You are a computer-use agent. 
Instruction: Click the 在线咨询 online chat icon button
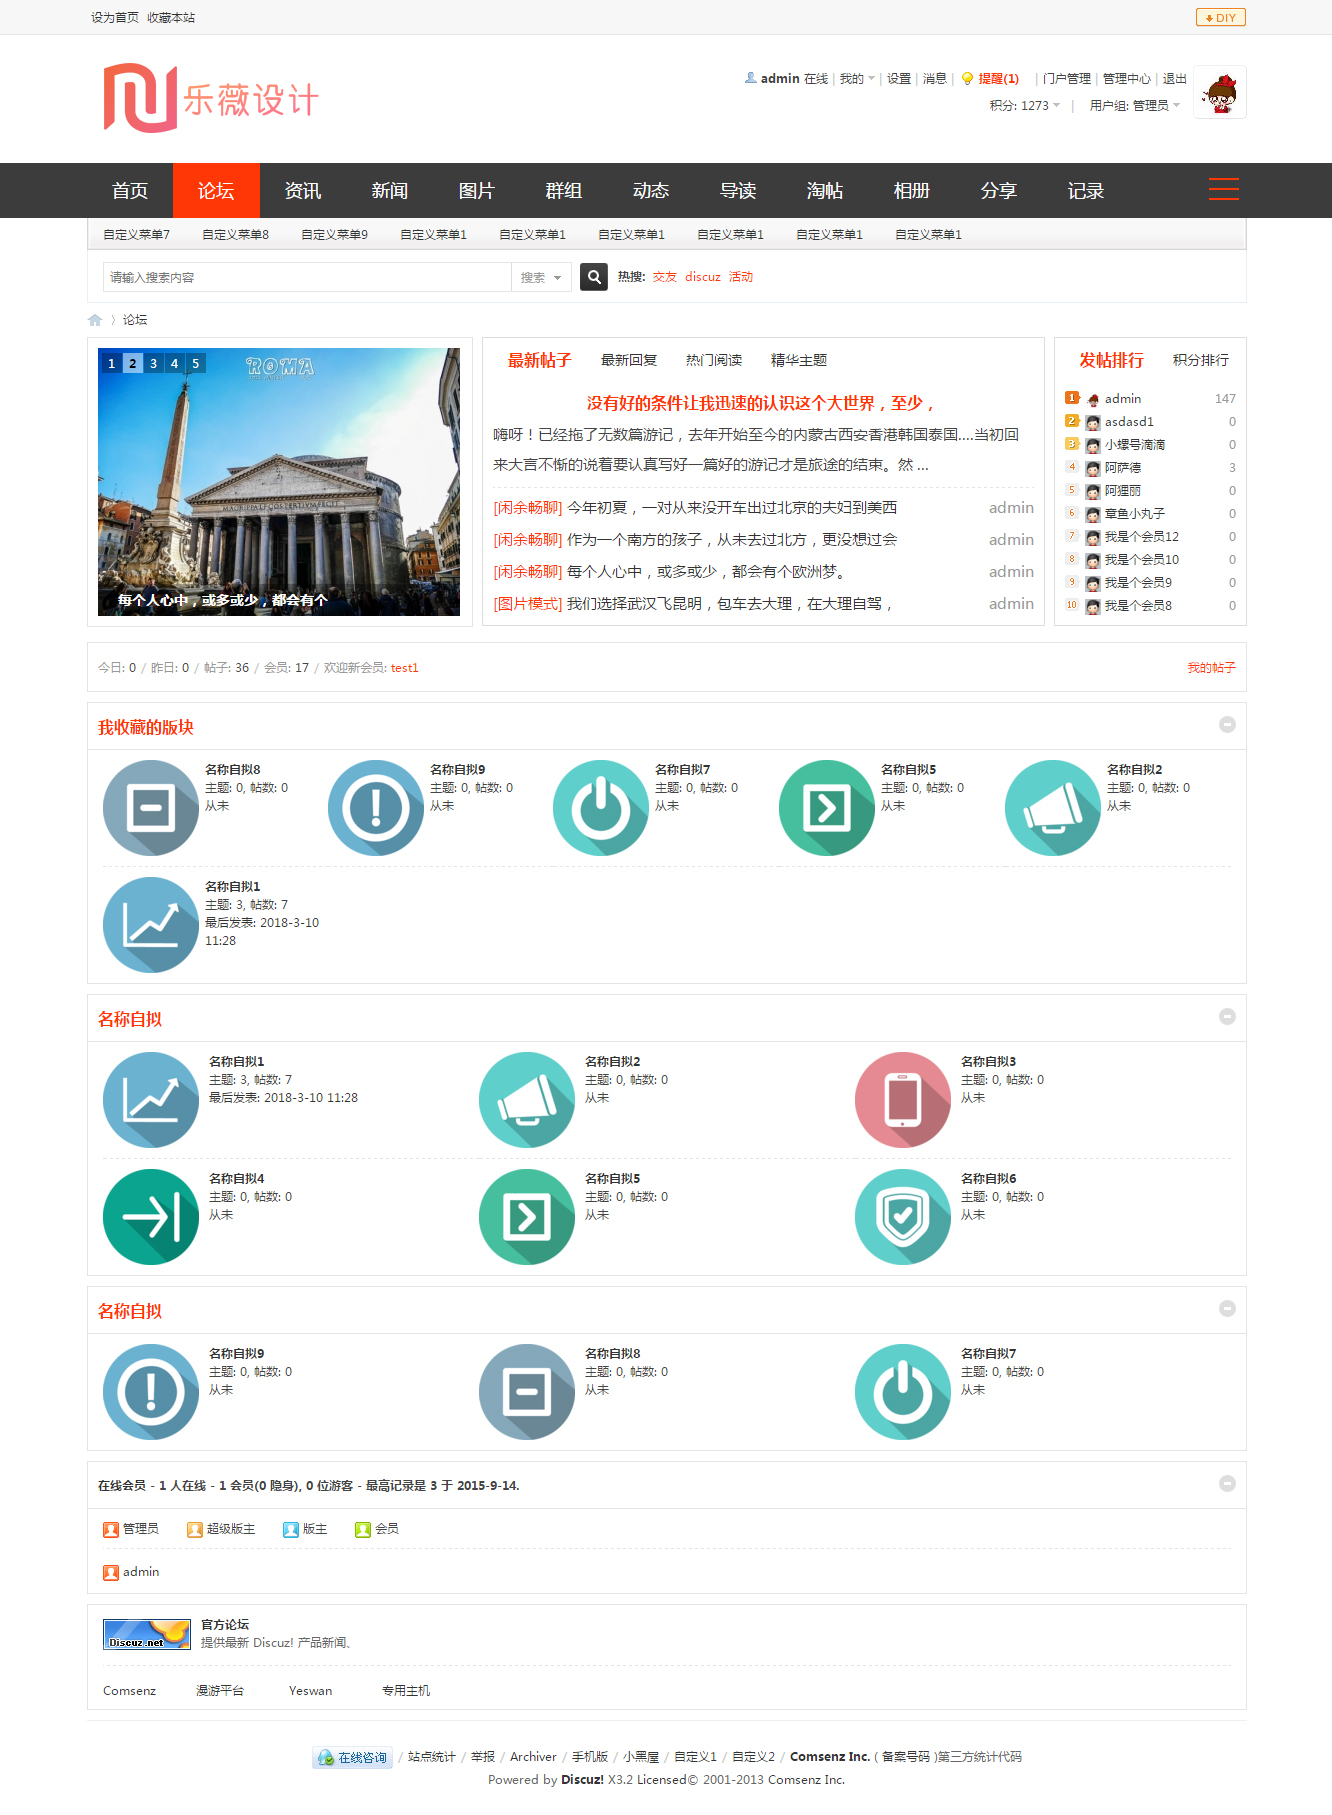click(352, 1757)
